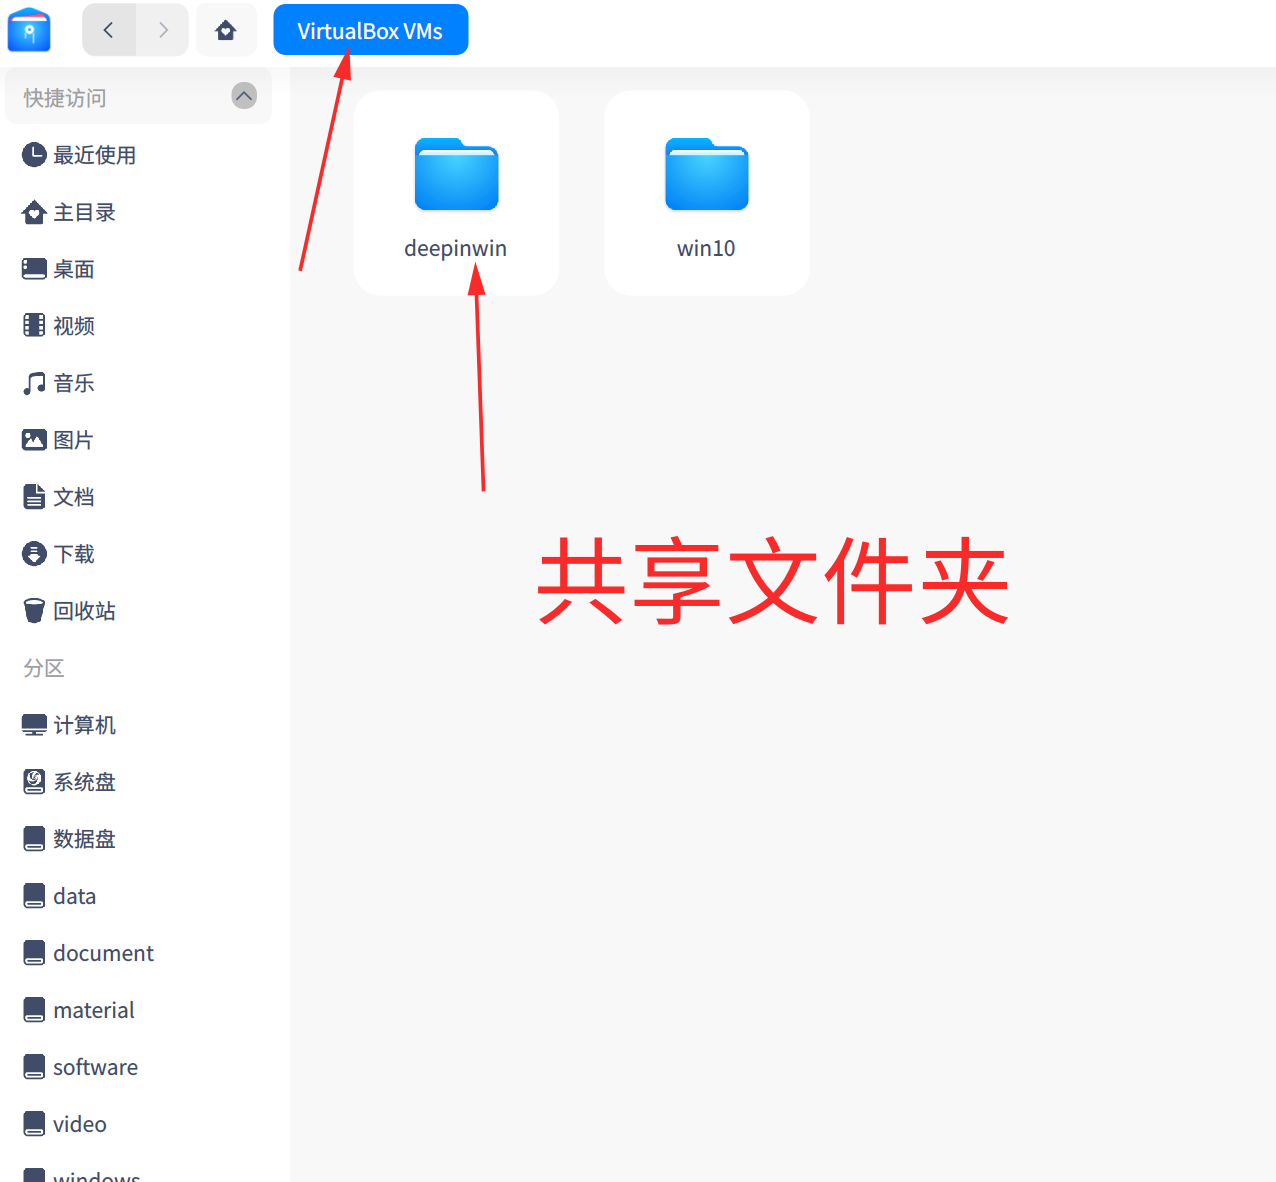Click the 下载 download icon
Image resolution: width=1276 pixels, height=1182 pixels.
34,554
